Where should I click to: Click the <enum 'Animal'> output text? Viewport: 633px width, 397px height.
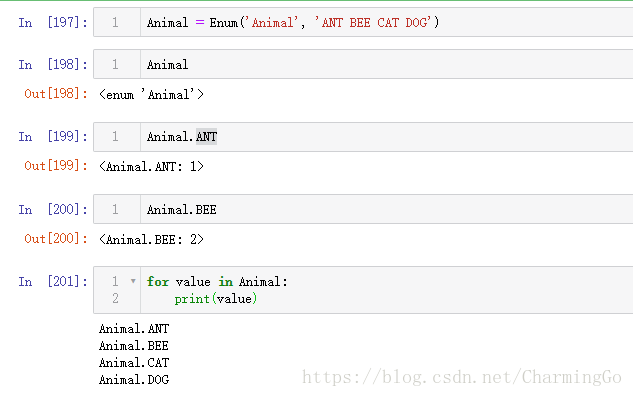point(151,95)
